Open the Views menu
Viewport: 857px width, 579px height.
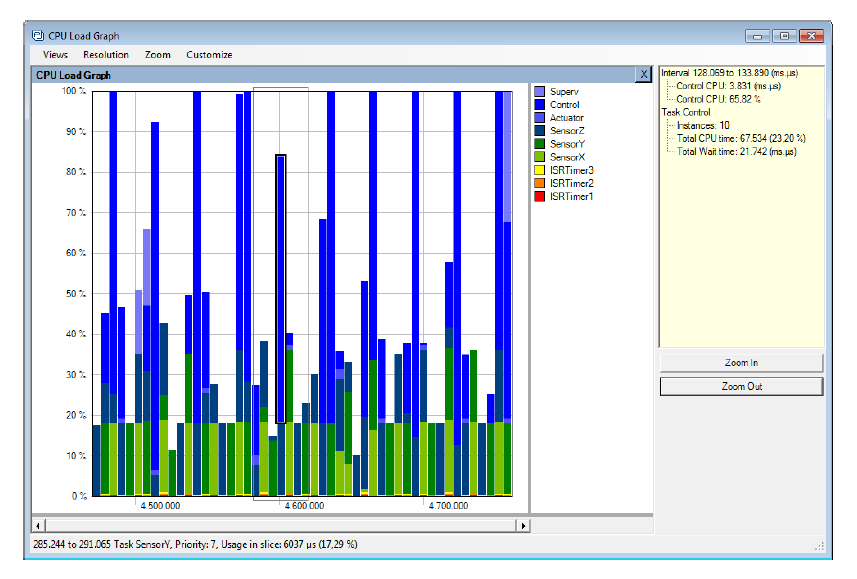[55, 55]
